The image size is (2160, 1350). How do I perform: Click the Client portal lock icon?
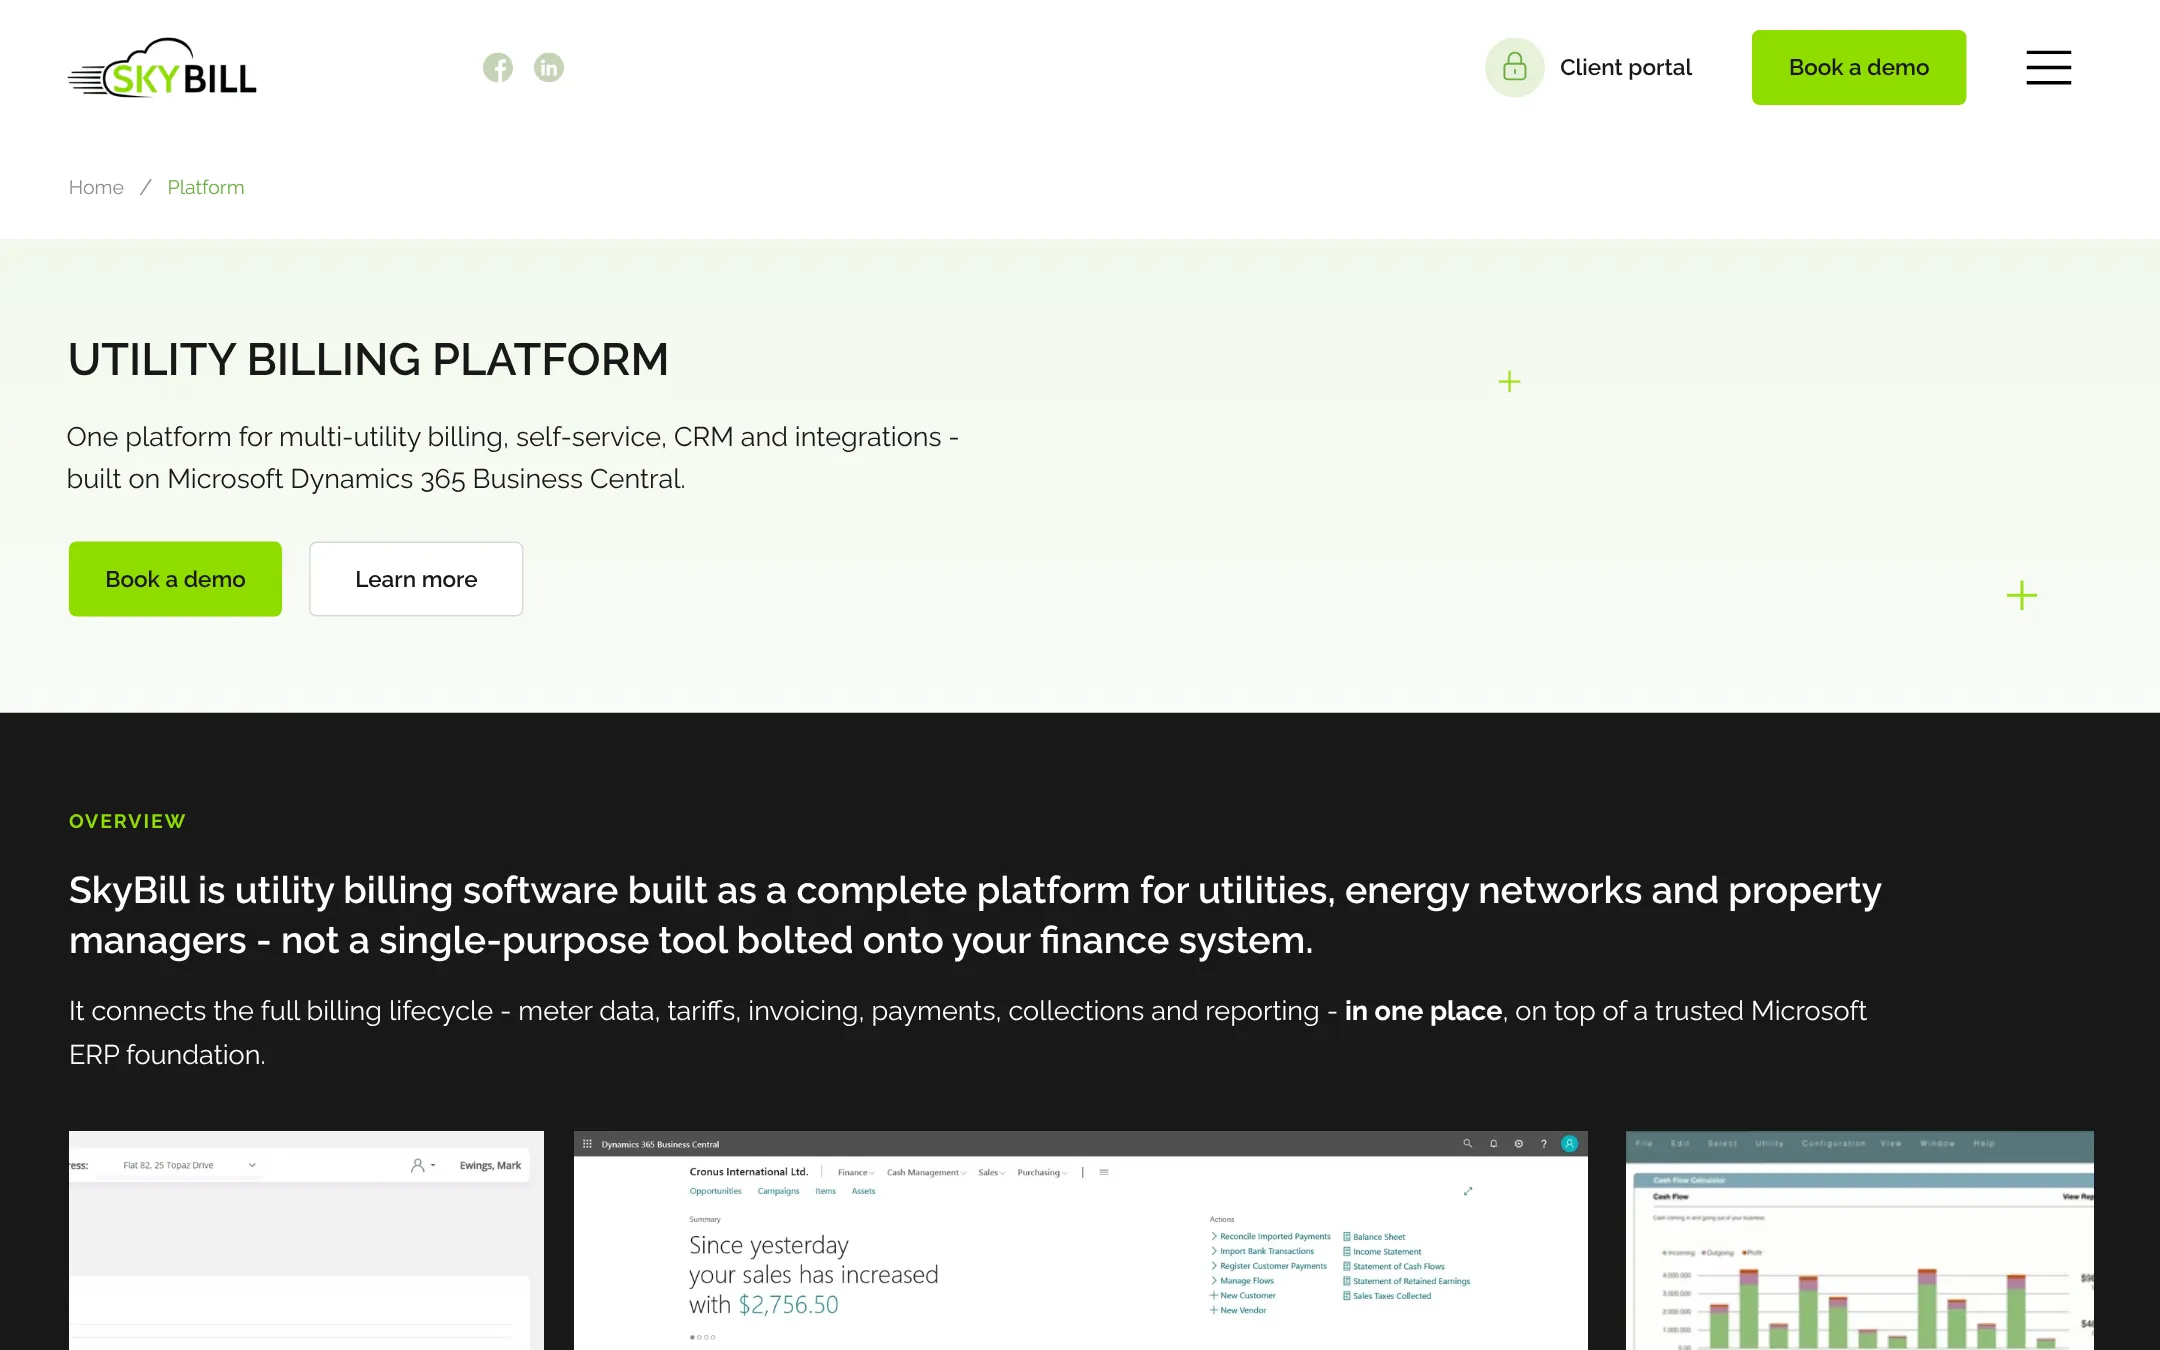click(x=1514, y=67)
